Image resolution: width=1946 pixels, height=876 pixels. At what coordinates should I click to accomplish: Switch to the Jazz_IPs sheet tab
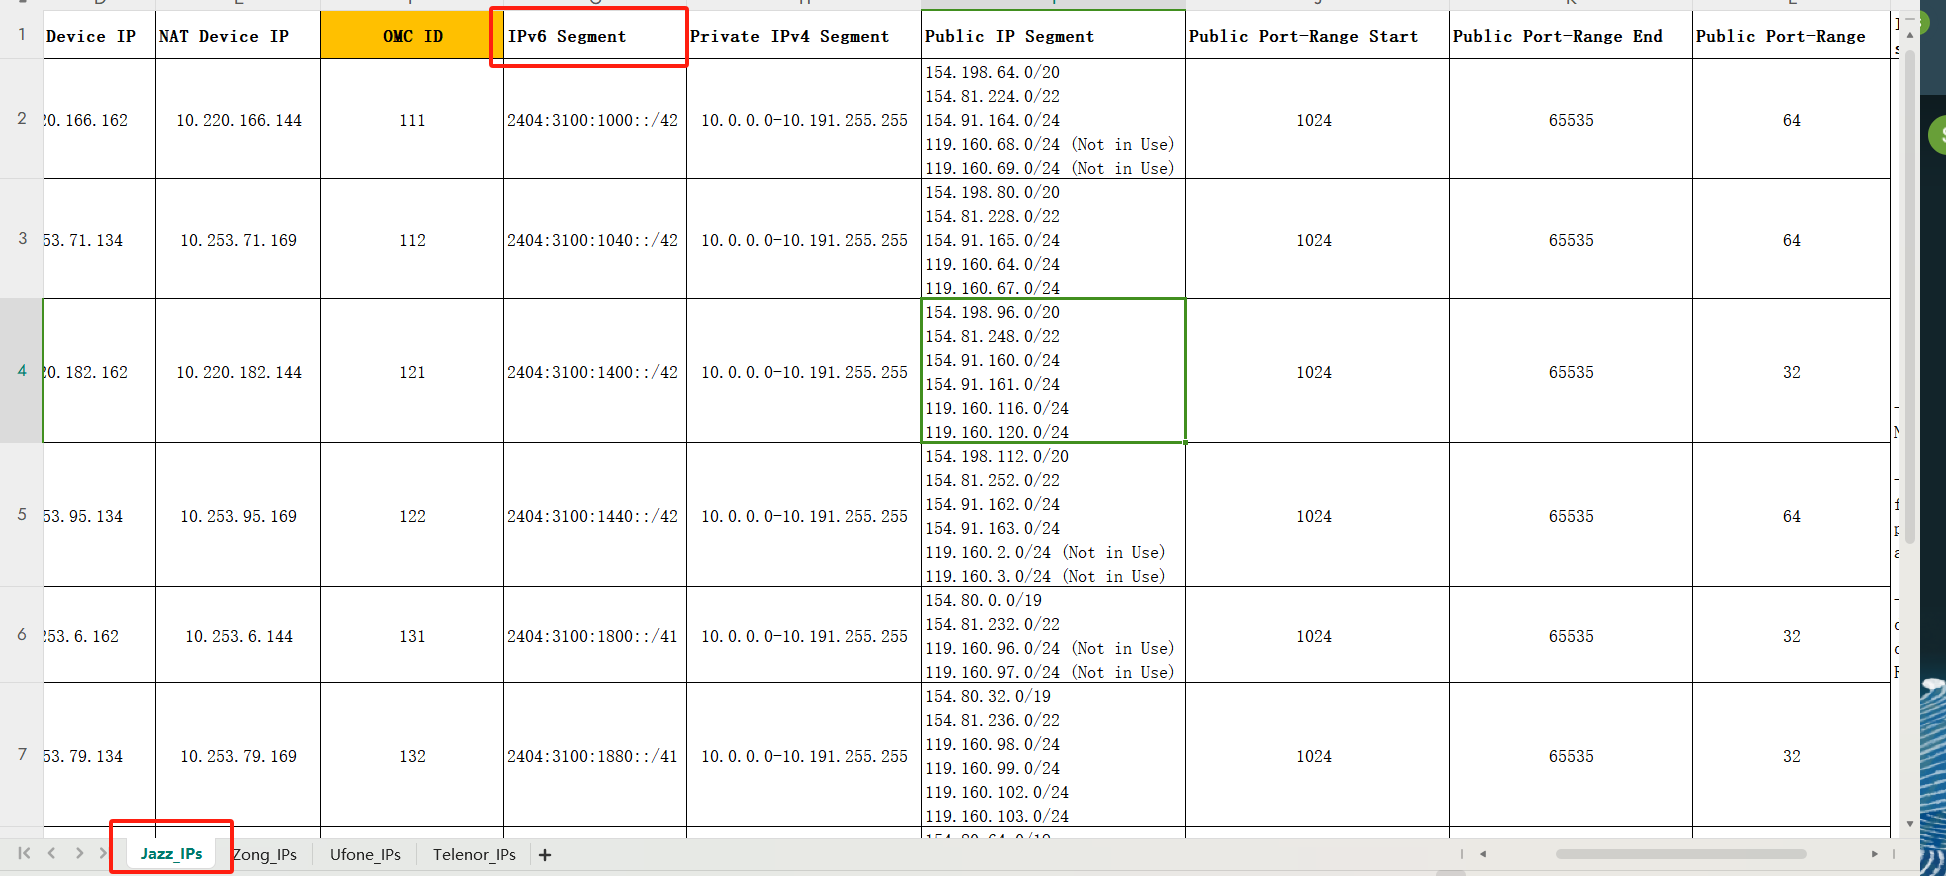pos(171,853)
